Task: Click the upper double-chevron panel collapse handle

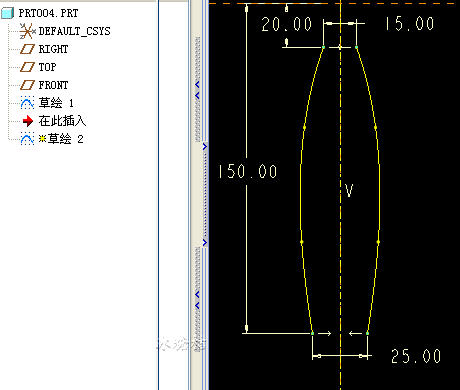Action: 197,90
